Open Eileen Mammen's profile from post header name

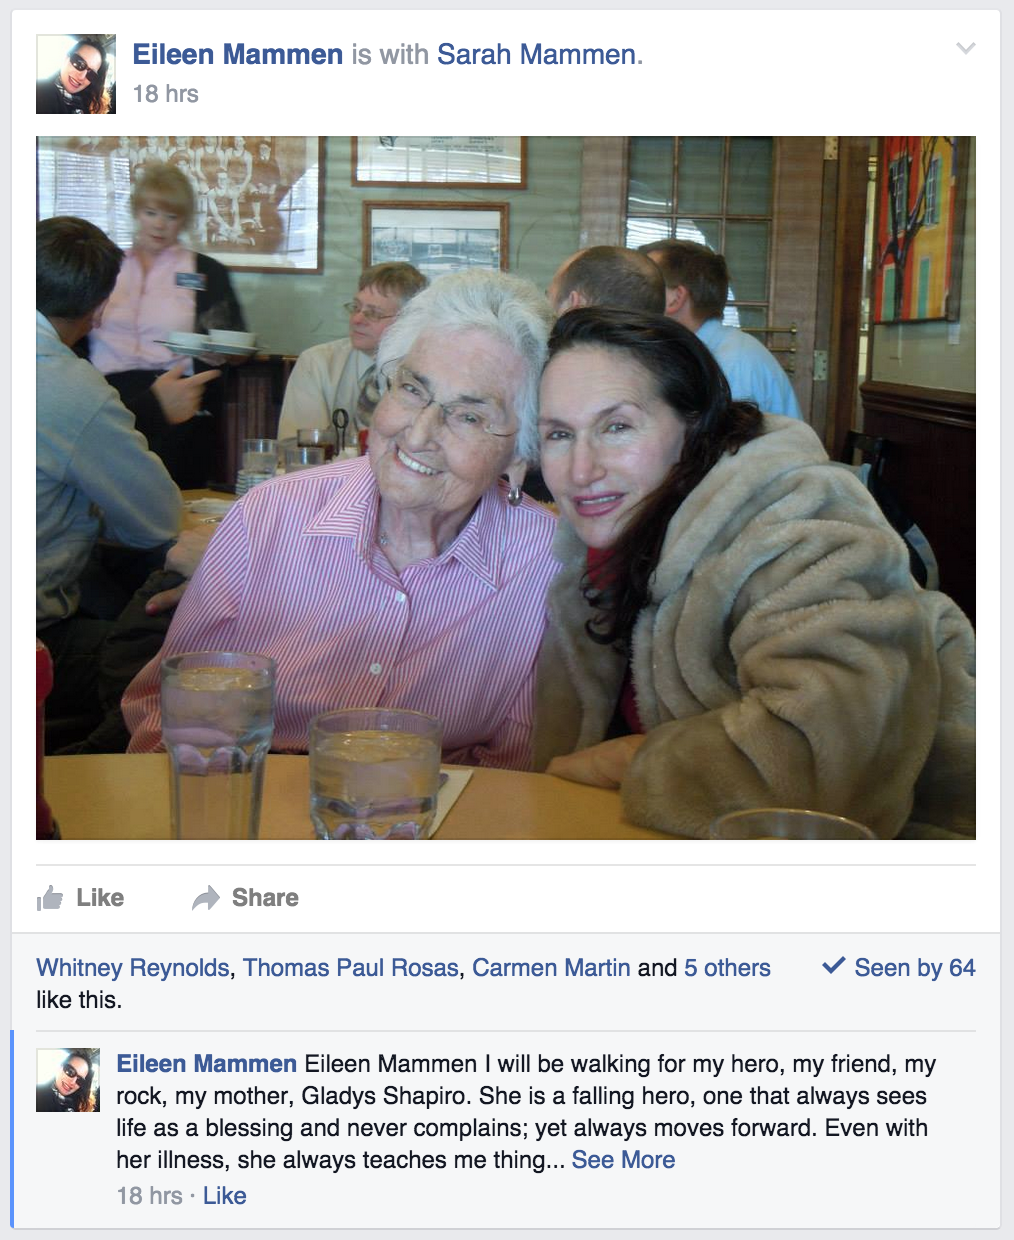click(x=238, y=54)
